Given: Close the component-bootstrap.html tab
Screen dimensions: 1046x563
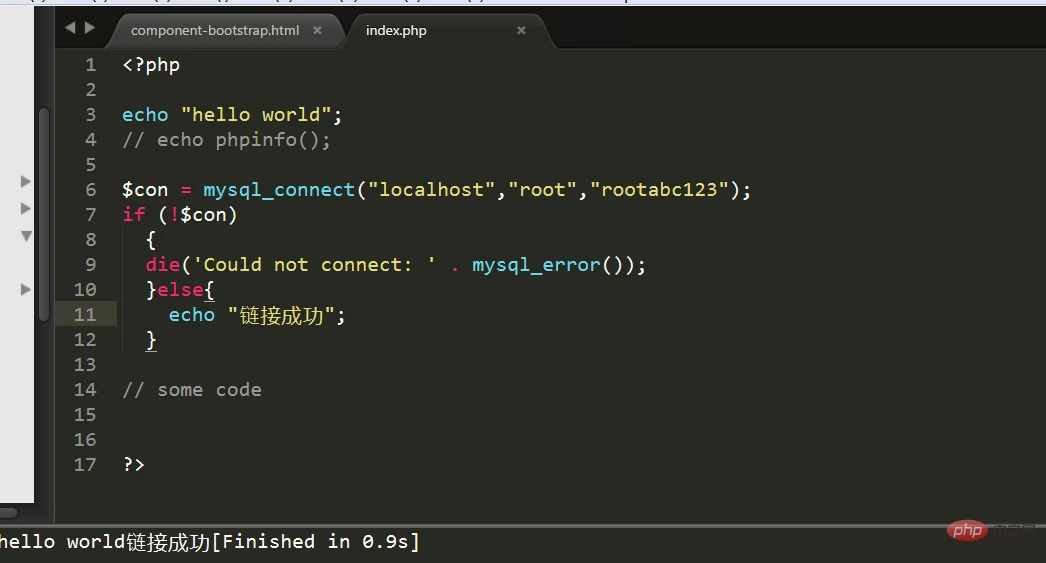Looking at the screenshot, I should coord(318,31).
